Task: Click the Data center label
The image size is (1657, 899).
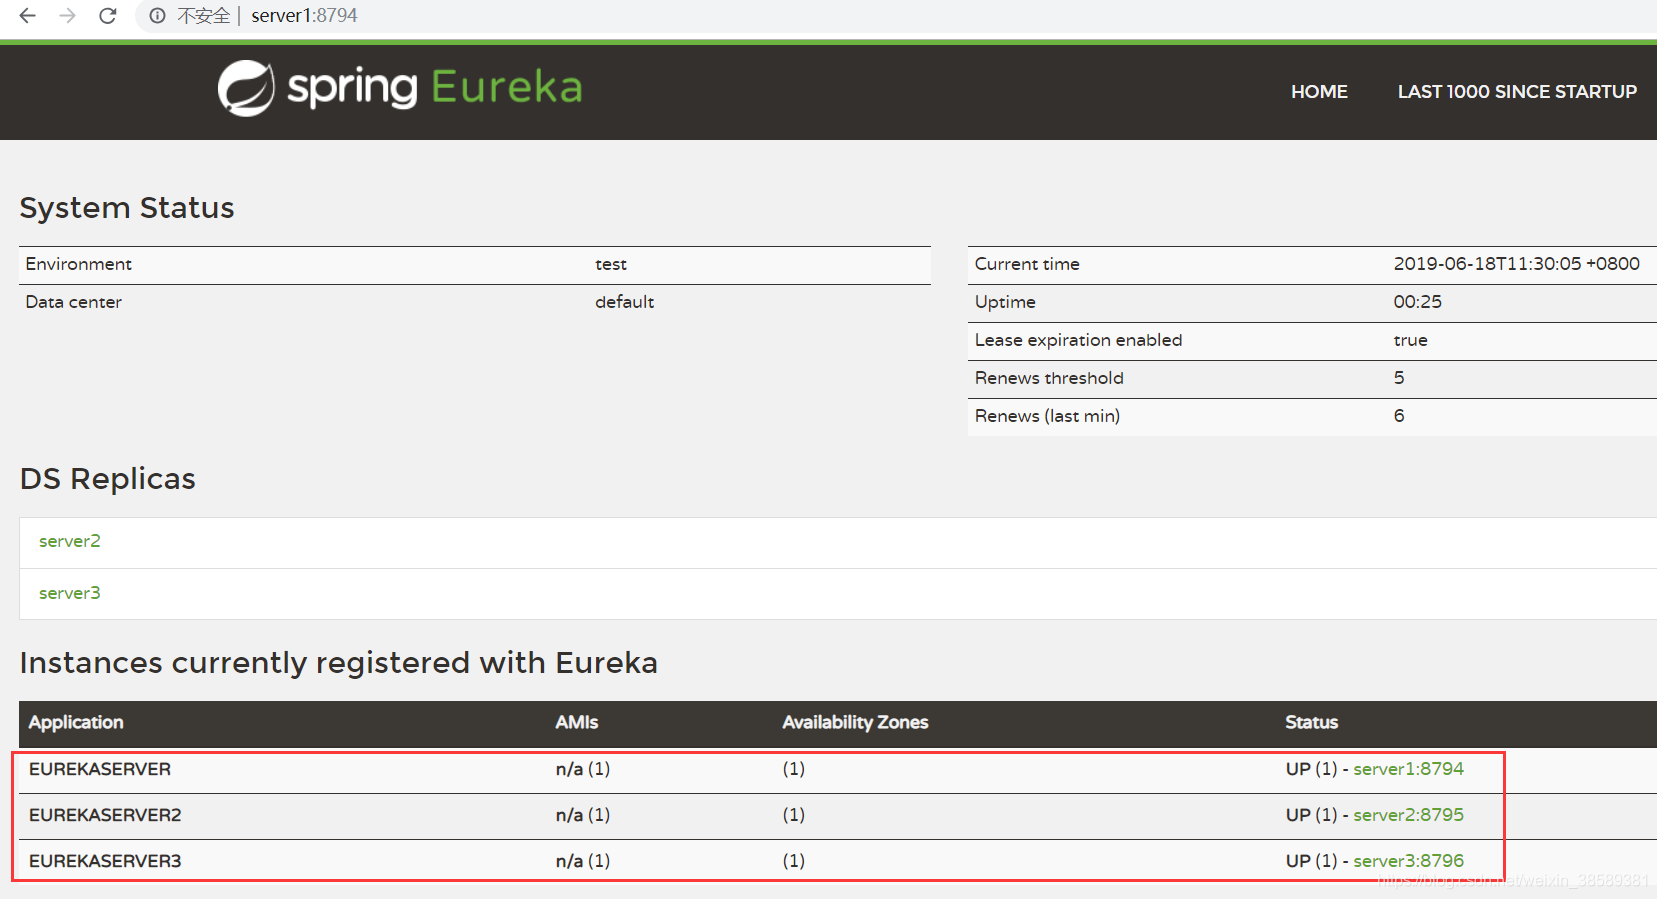Action: point(74,302)
